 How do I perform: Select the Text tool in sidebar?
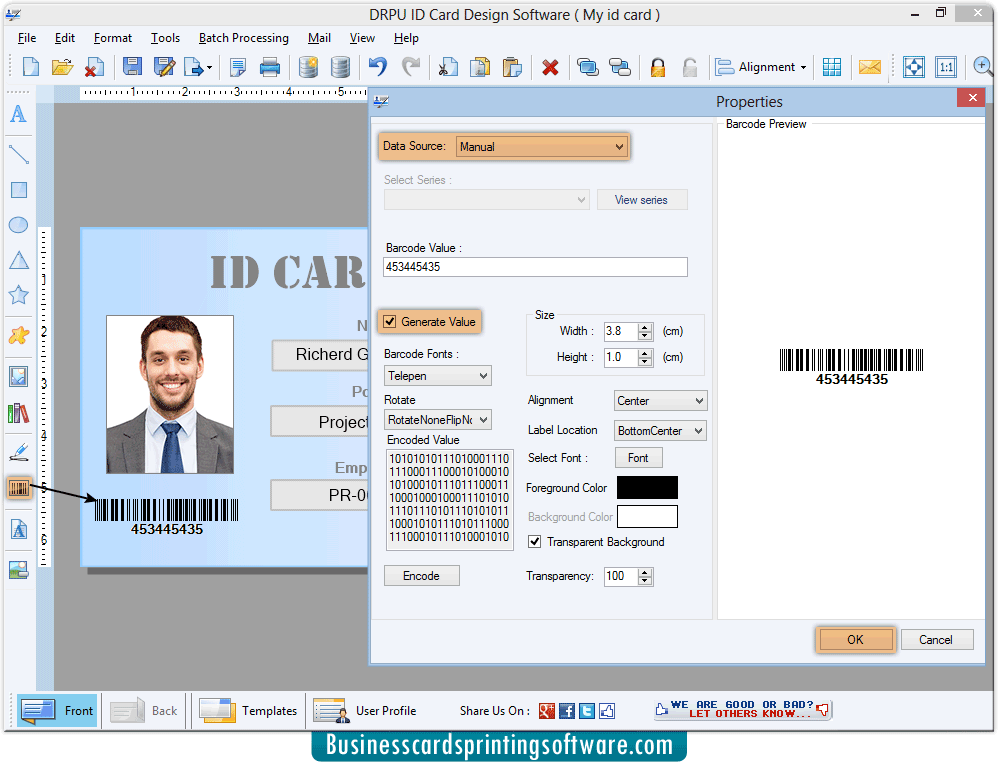point(18,114)
